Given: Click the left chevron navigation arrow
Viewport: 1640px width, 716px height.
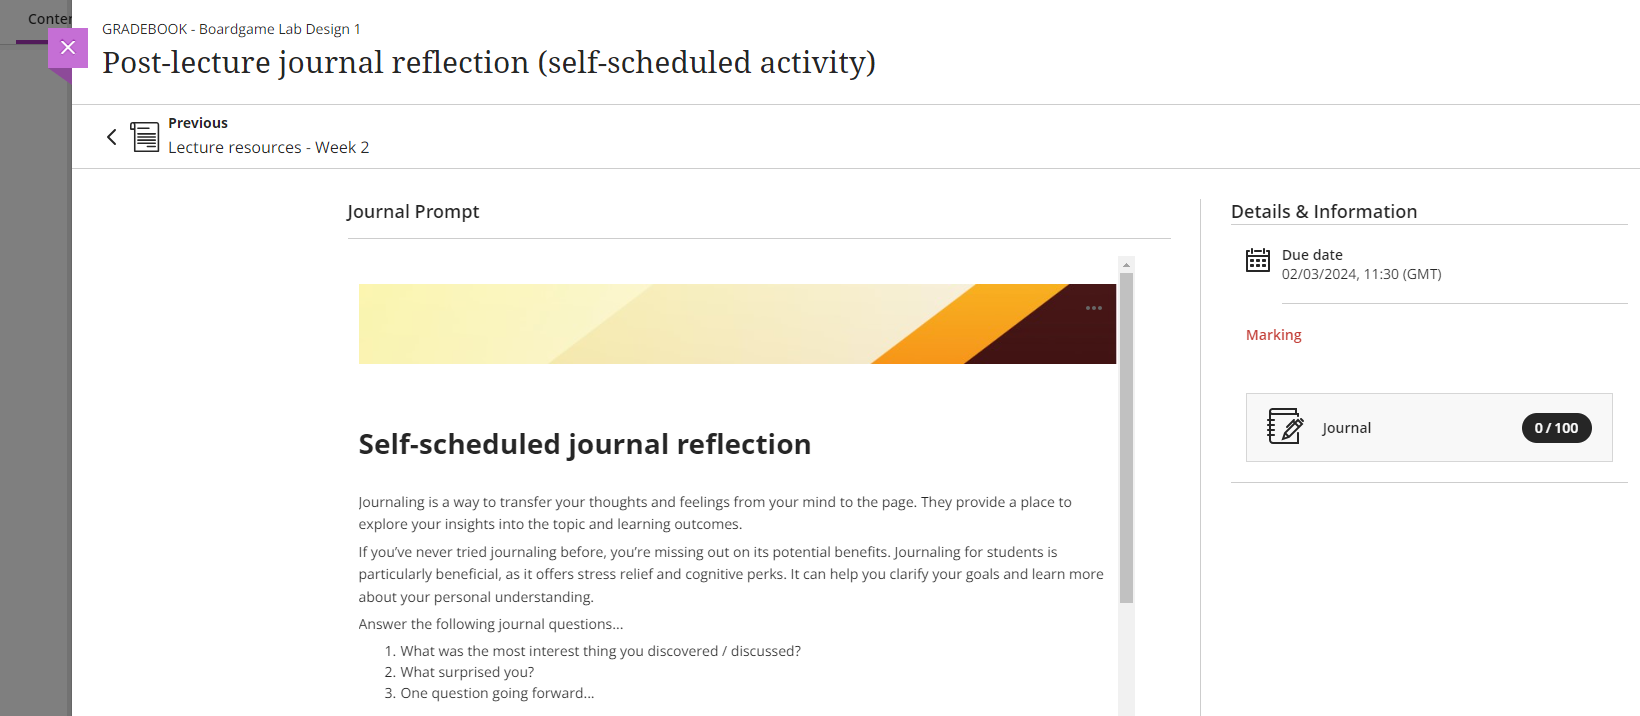Looking at the screenshot, I should (x=111, y=136).
